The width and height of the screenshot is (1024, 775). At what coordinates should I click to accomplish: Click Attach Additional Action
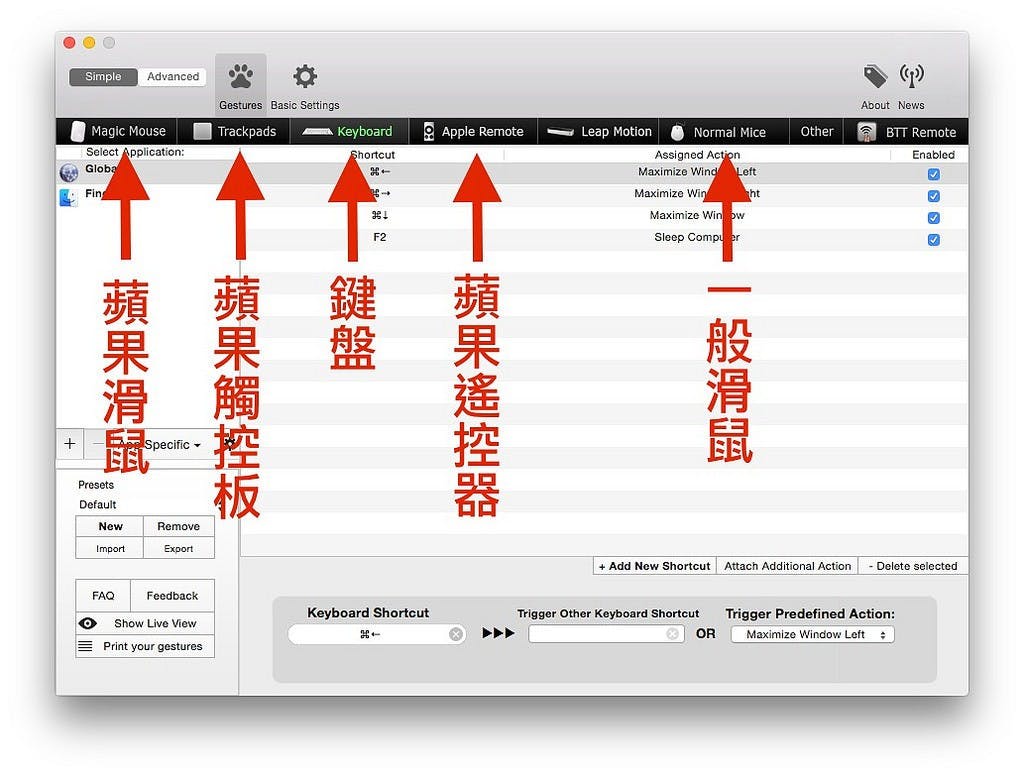788,566
